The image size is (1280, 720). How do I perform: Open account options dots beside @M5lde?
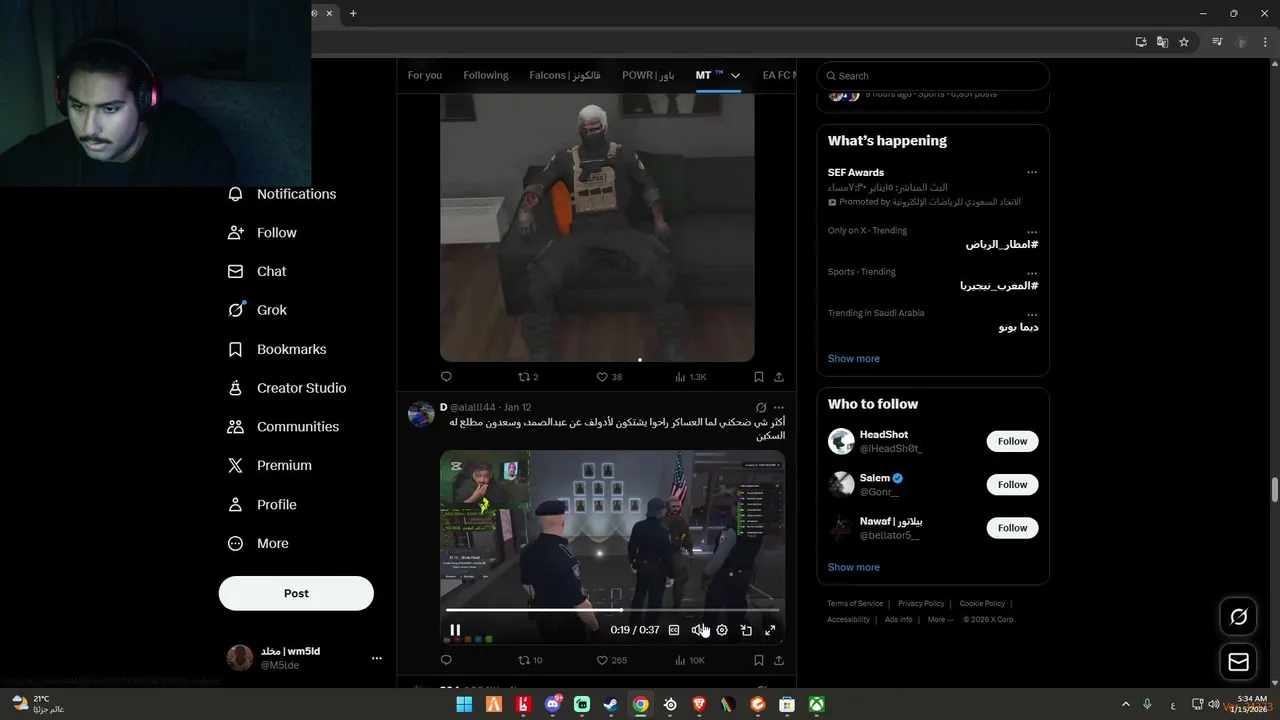tap(377, 658)
